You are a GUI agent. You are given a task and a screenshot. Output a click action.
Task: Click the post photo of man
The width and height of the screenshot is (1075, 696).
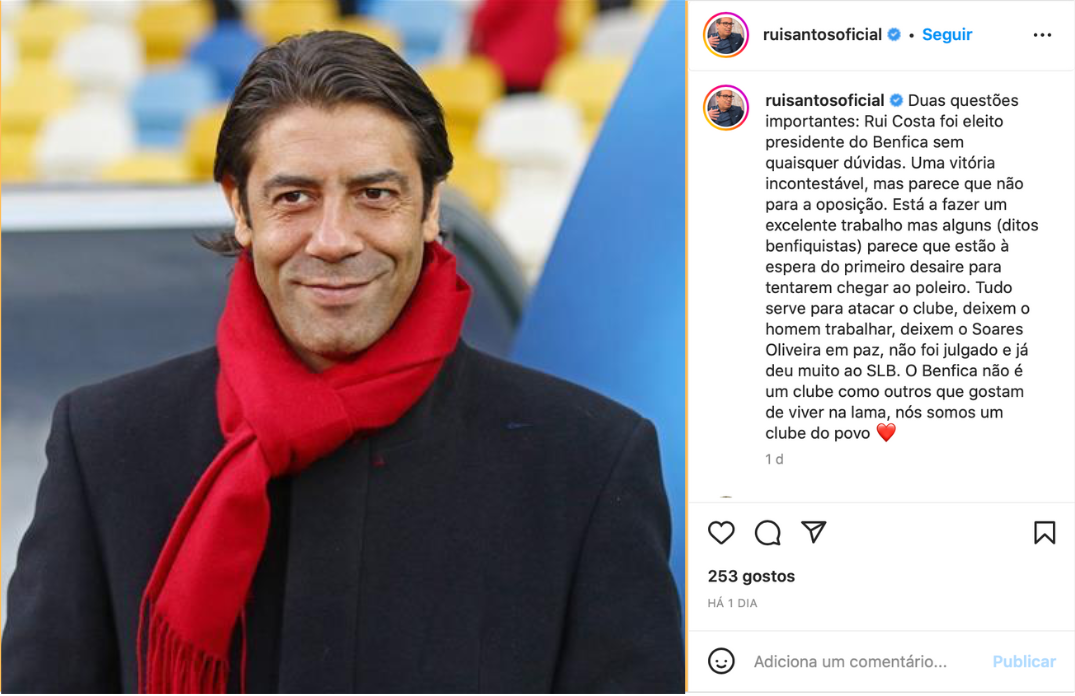(x=343, y=347)
